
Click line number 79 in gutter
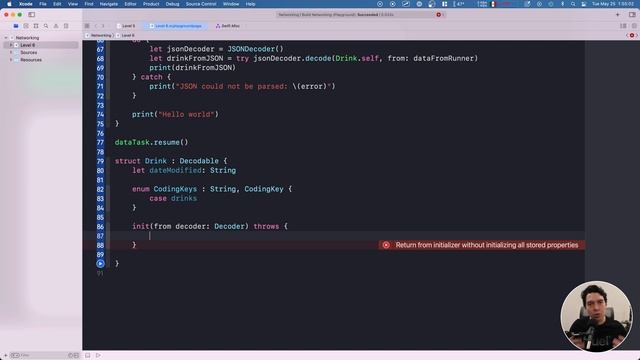pyautogui.click(x=100, y=161)
